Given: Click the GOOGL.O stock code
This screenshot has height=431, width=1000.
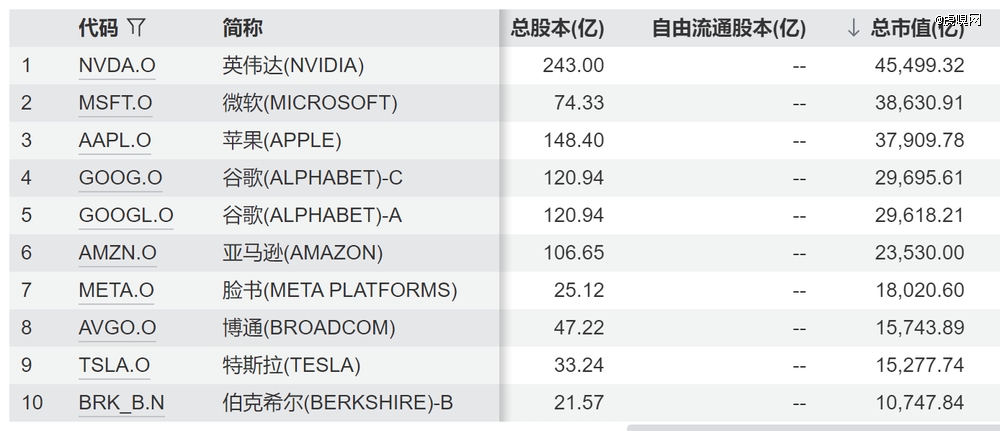Looking at the screenshot, I should click(126, 215).
